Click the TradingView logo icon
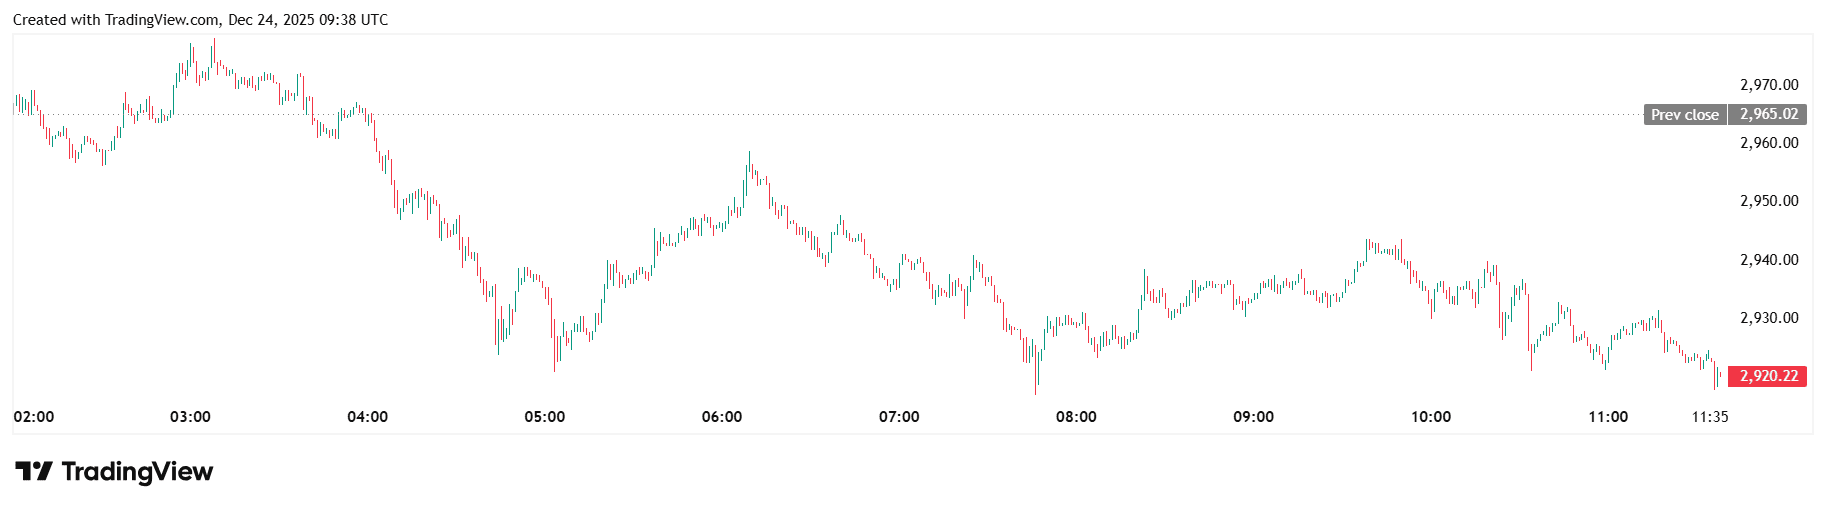Screen dimensions: 1826x509 pyautogui.click(x=33, y=471)
